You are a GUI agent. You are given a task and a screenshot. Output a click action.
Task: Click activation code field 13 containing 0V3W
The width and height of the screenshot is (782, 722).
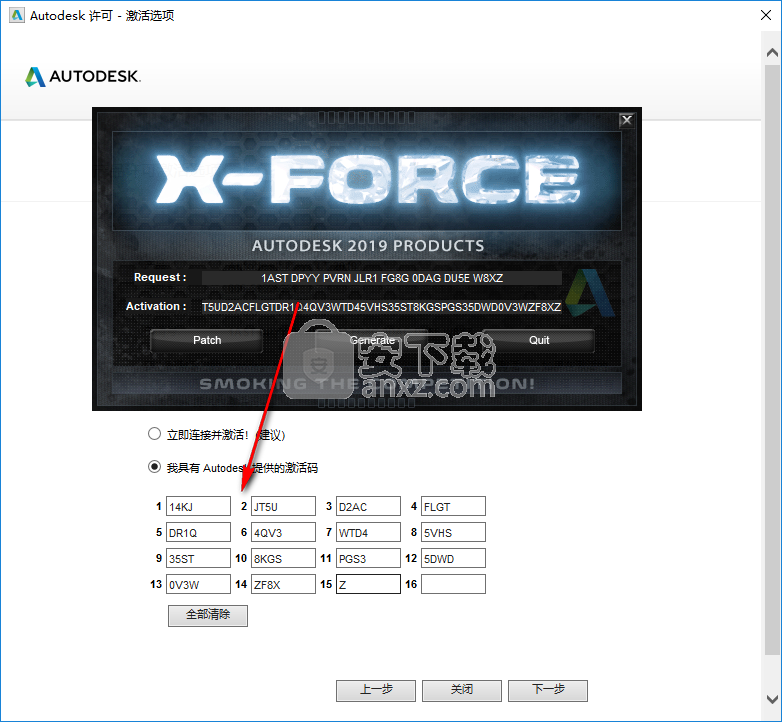(198, 584)
